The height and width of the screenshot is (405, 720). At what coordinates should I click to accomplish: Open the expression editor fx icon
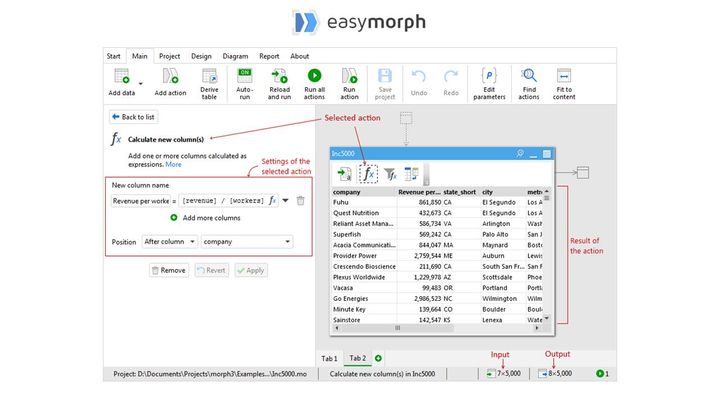pos(273,201)
